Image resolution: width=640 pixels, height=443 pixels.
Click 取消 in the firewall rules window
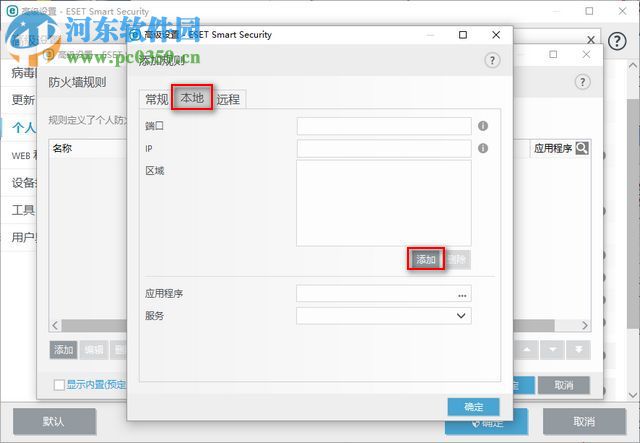pos(563,385)
